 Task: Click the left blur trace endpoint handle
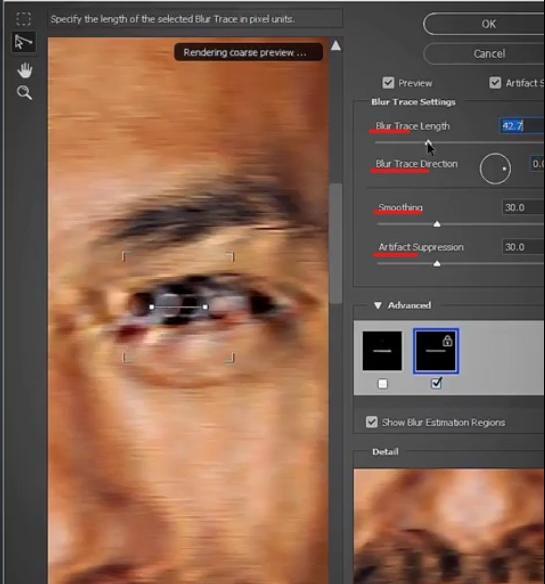pos(152,307)
